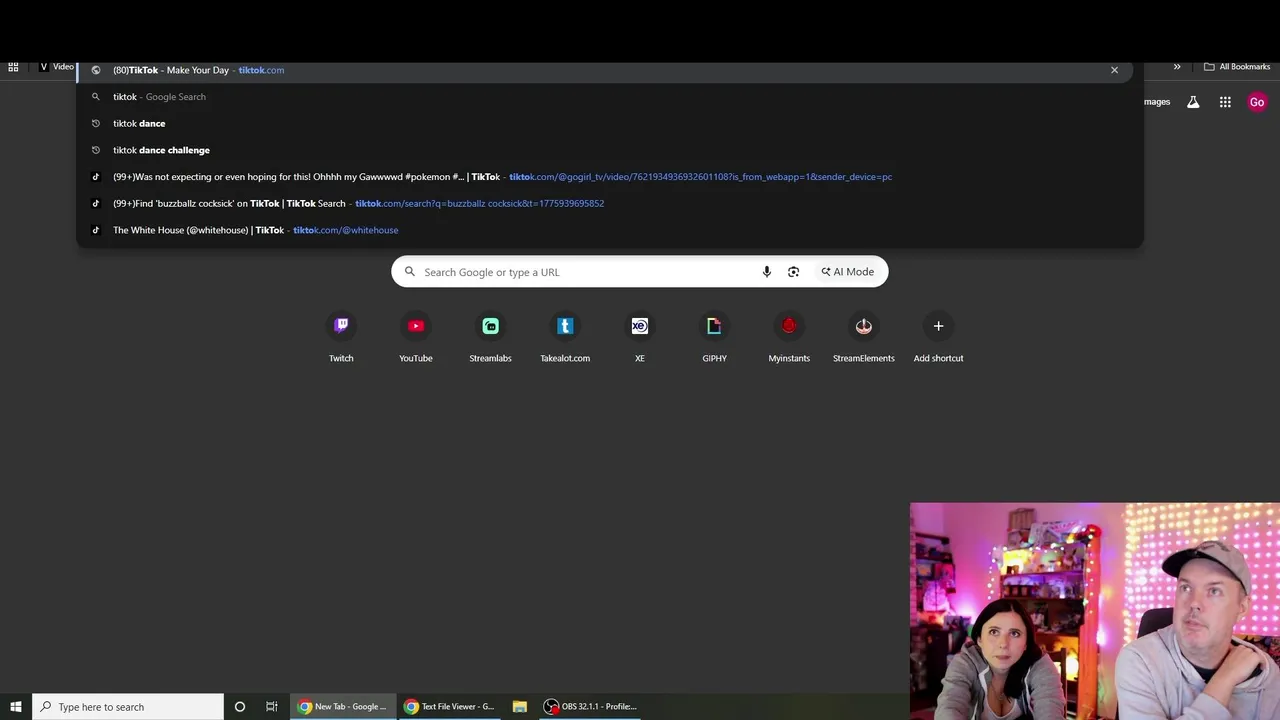Switch to New Tab - Google Chrome window
Image resolution: width=1280 pixels, height=720 pixels.
click(x=343, y=707)
